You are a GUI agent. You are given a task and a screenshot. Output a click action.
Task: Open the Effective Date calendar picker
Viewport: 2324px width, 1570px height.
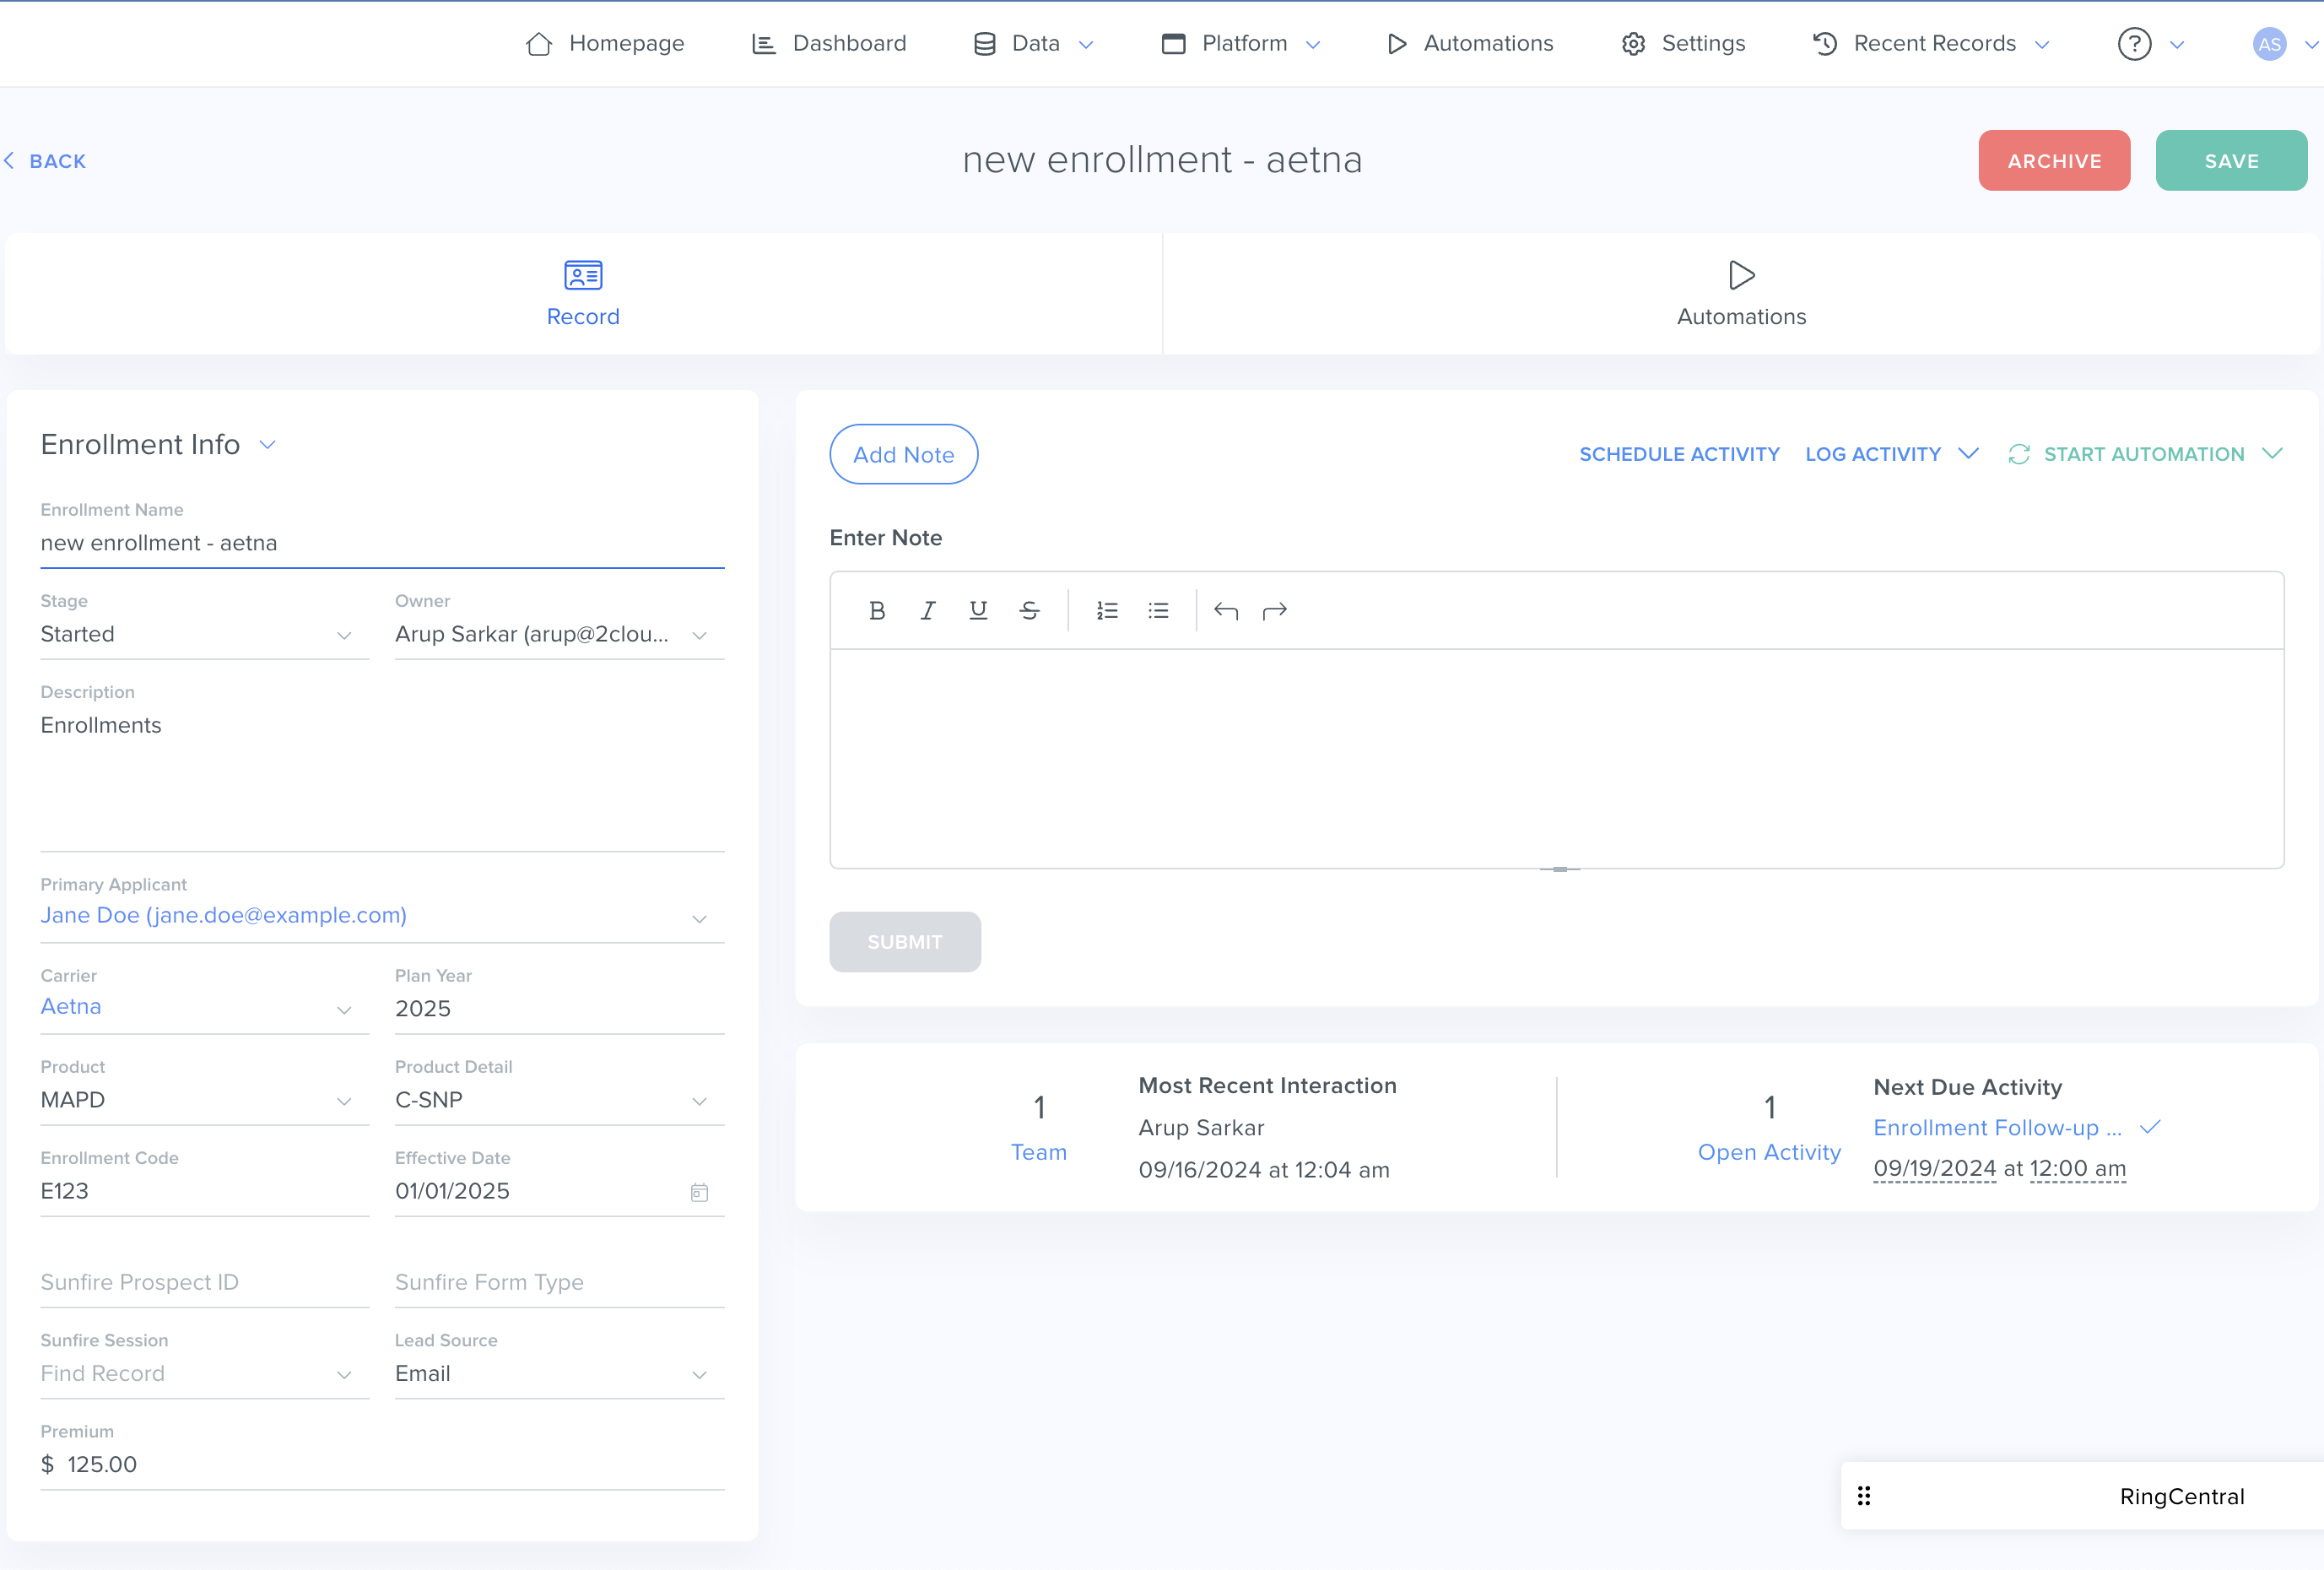click(x=699, y=1192)
